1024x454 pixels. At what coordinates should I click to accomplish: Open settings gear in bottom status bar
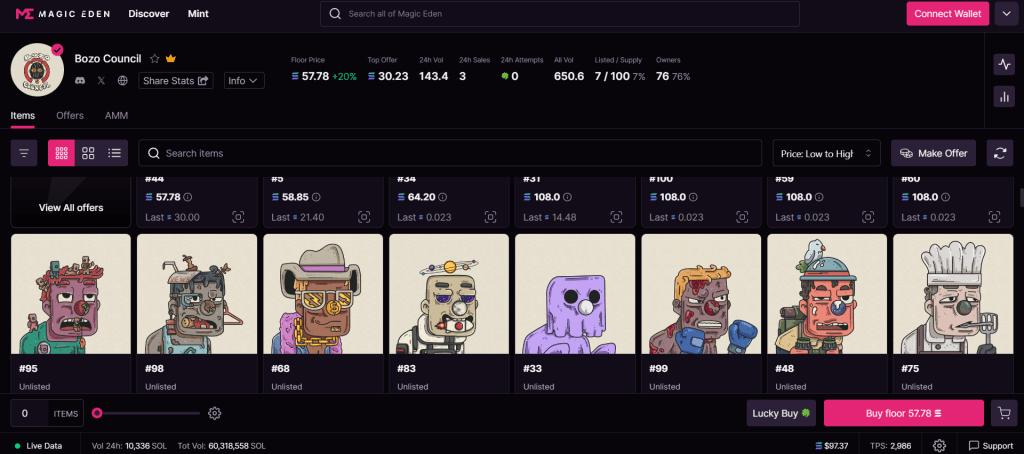[x=939, y=445]
